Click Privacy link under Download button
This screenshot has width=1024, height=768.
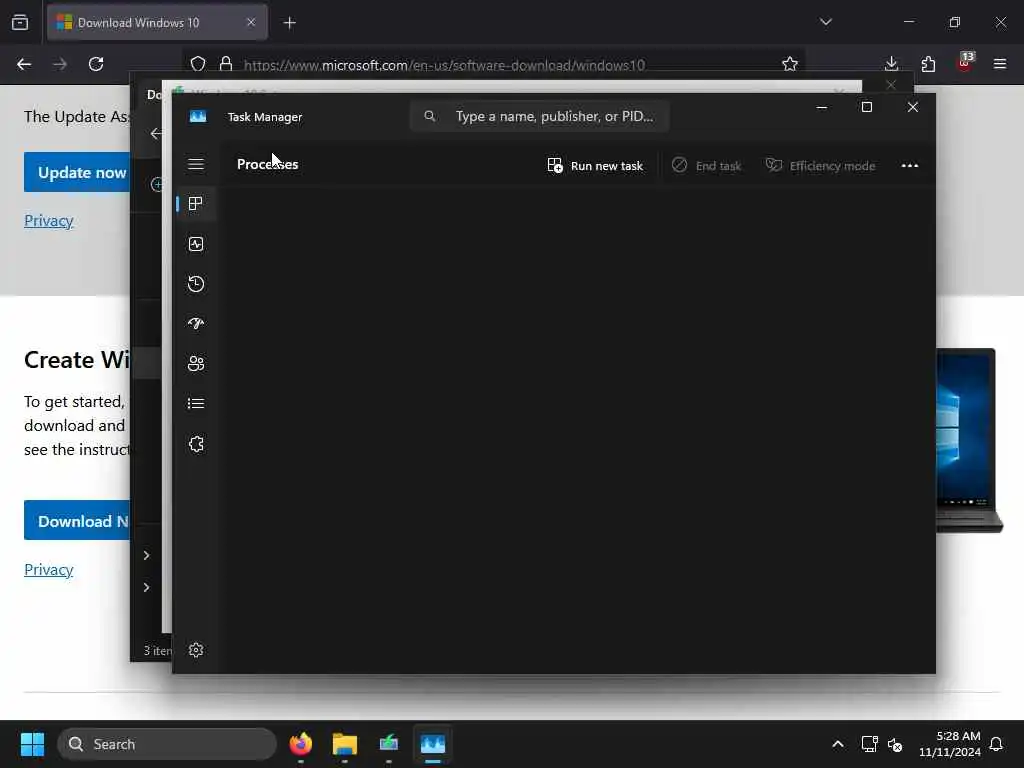(48, 569)
